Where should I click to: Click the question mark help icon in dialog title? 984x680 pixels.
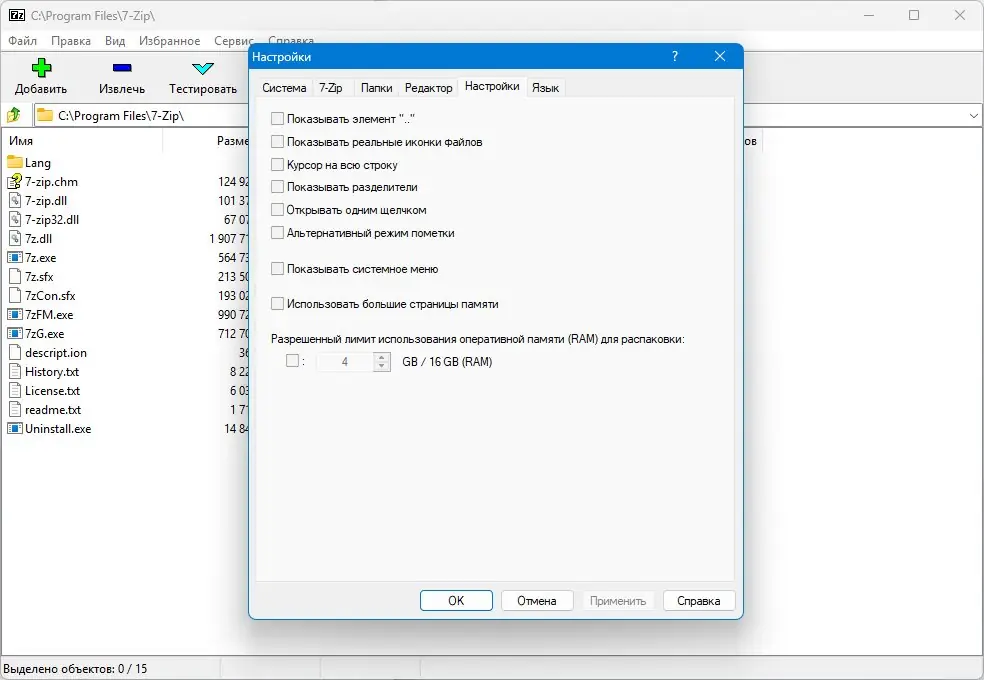coord(675,56)
